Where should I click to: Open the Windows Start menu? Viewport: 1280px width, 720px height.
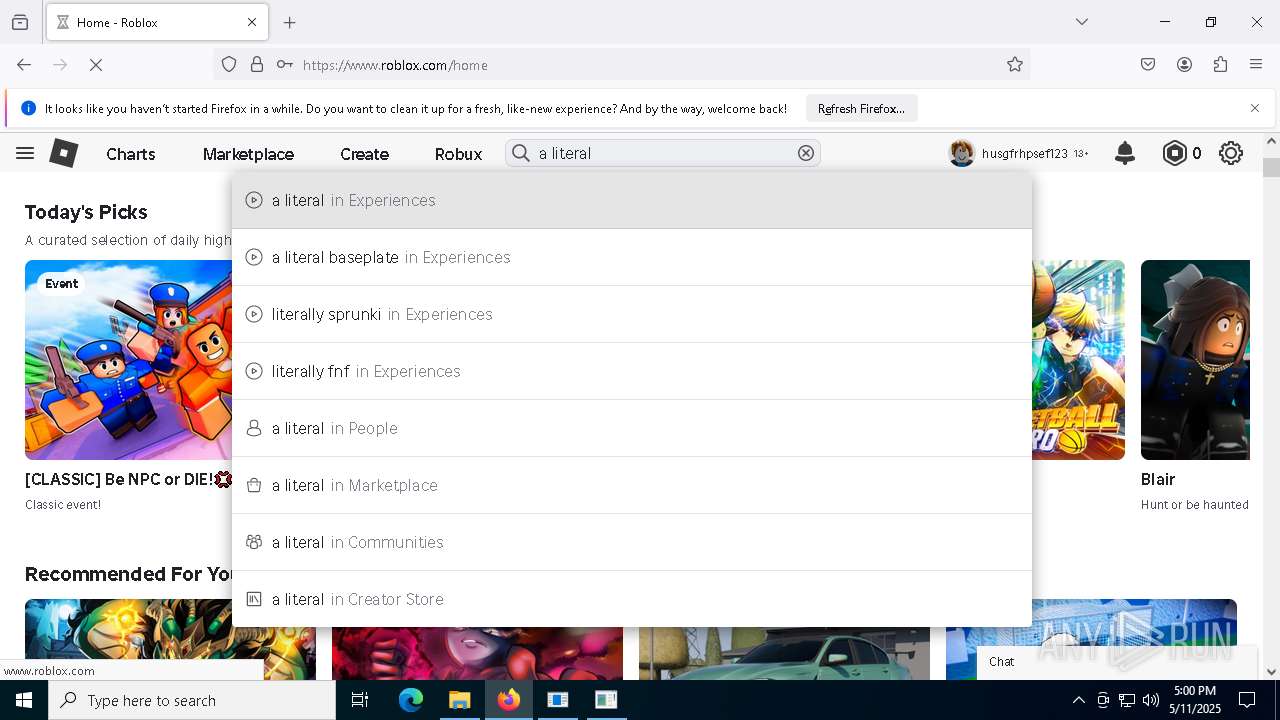tap(24, 700)
